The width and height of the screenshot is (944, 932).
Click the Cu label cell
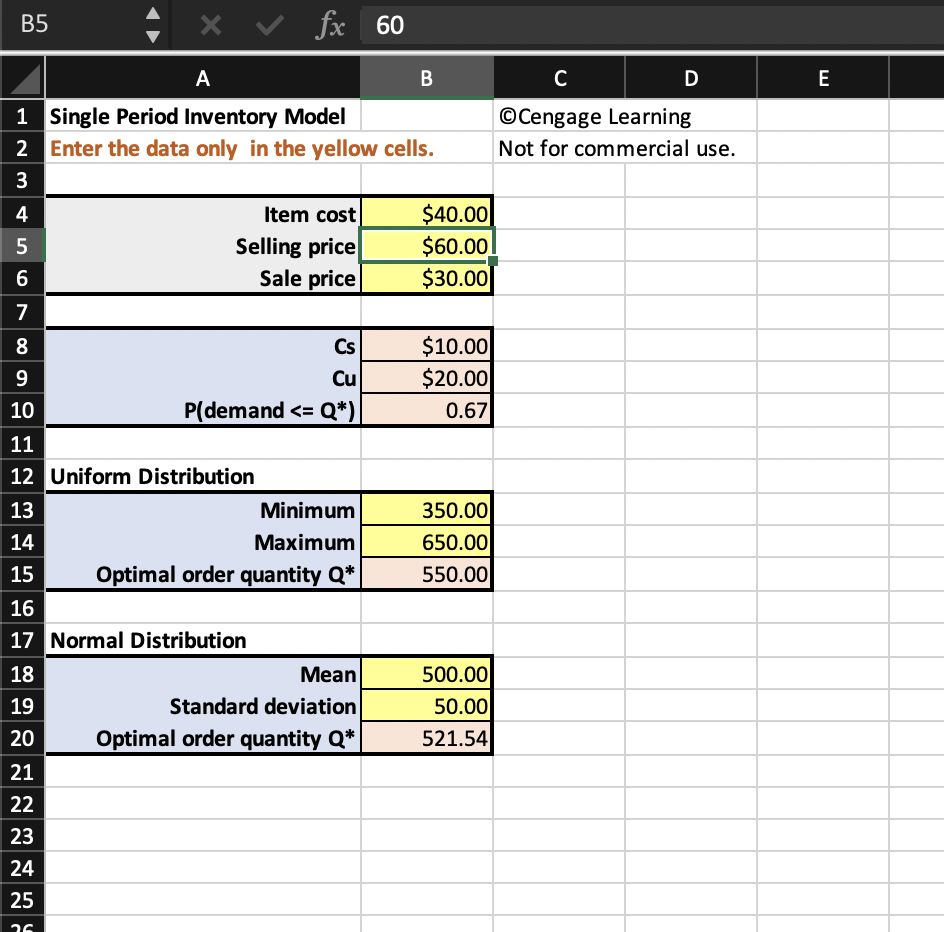(x=203, y=378)
